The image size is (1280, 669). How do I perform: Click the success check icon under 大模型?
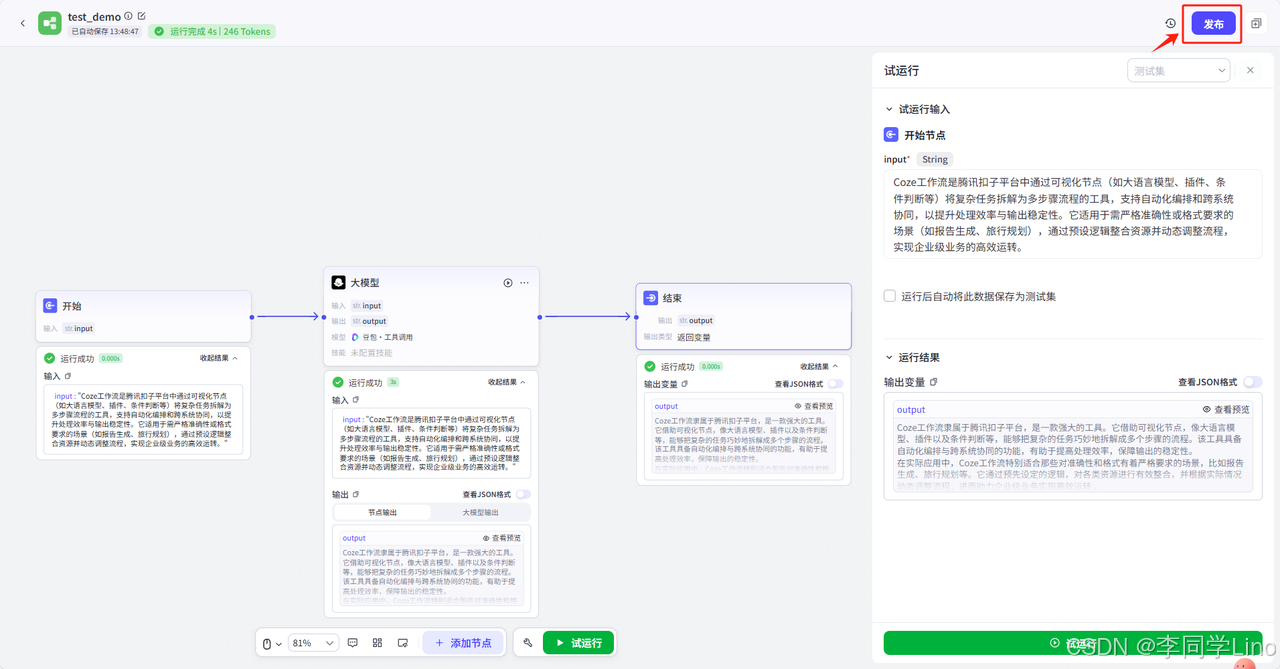click(x=338, y=382)
